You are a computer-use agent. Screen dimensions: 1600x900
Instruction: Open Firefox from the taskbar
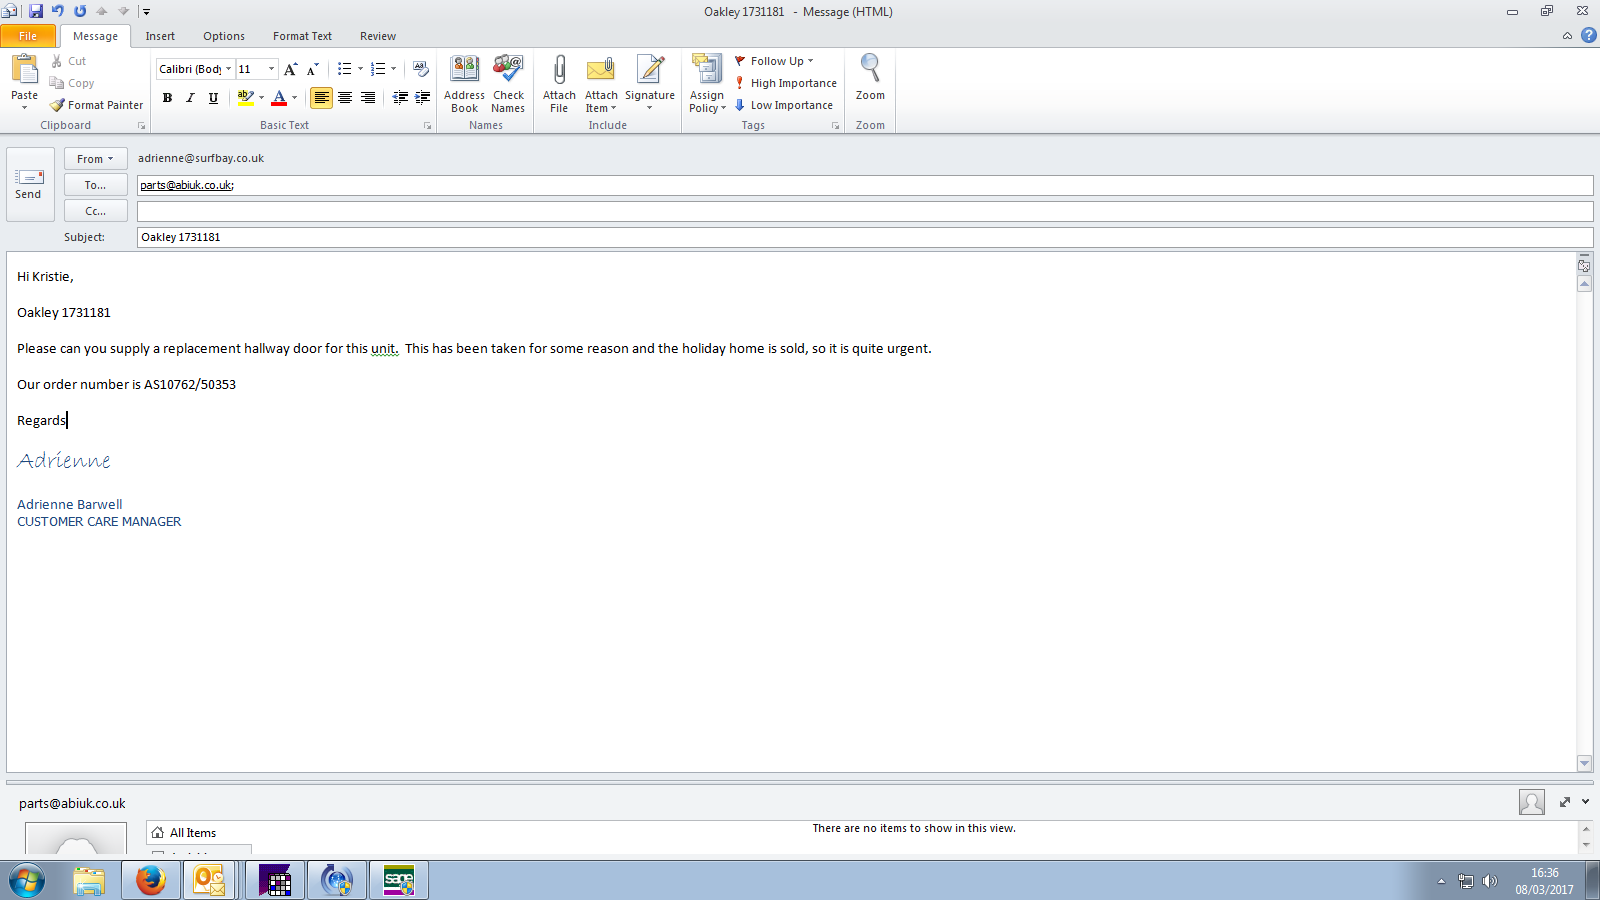pos(151,880)
